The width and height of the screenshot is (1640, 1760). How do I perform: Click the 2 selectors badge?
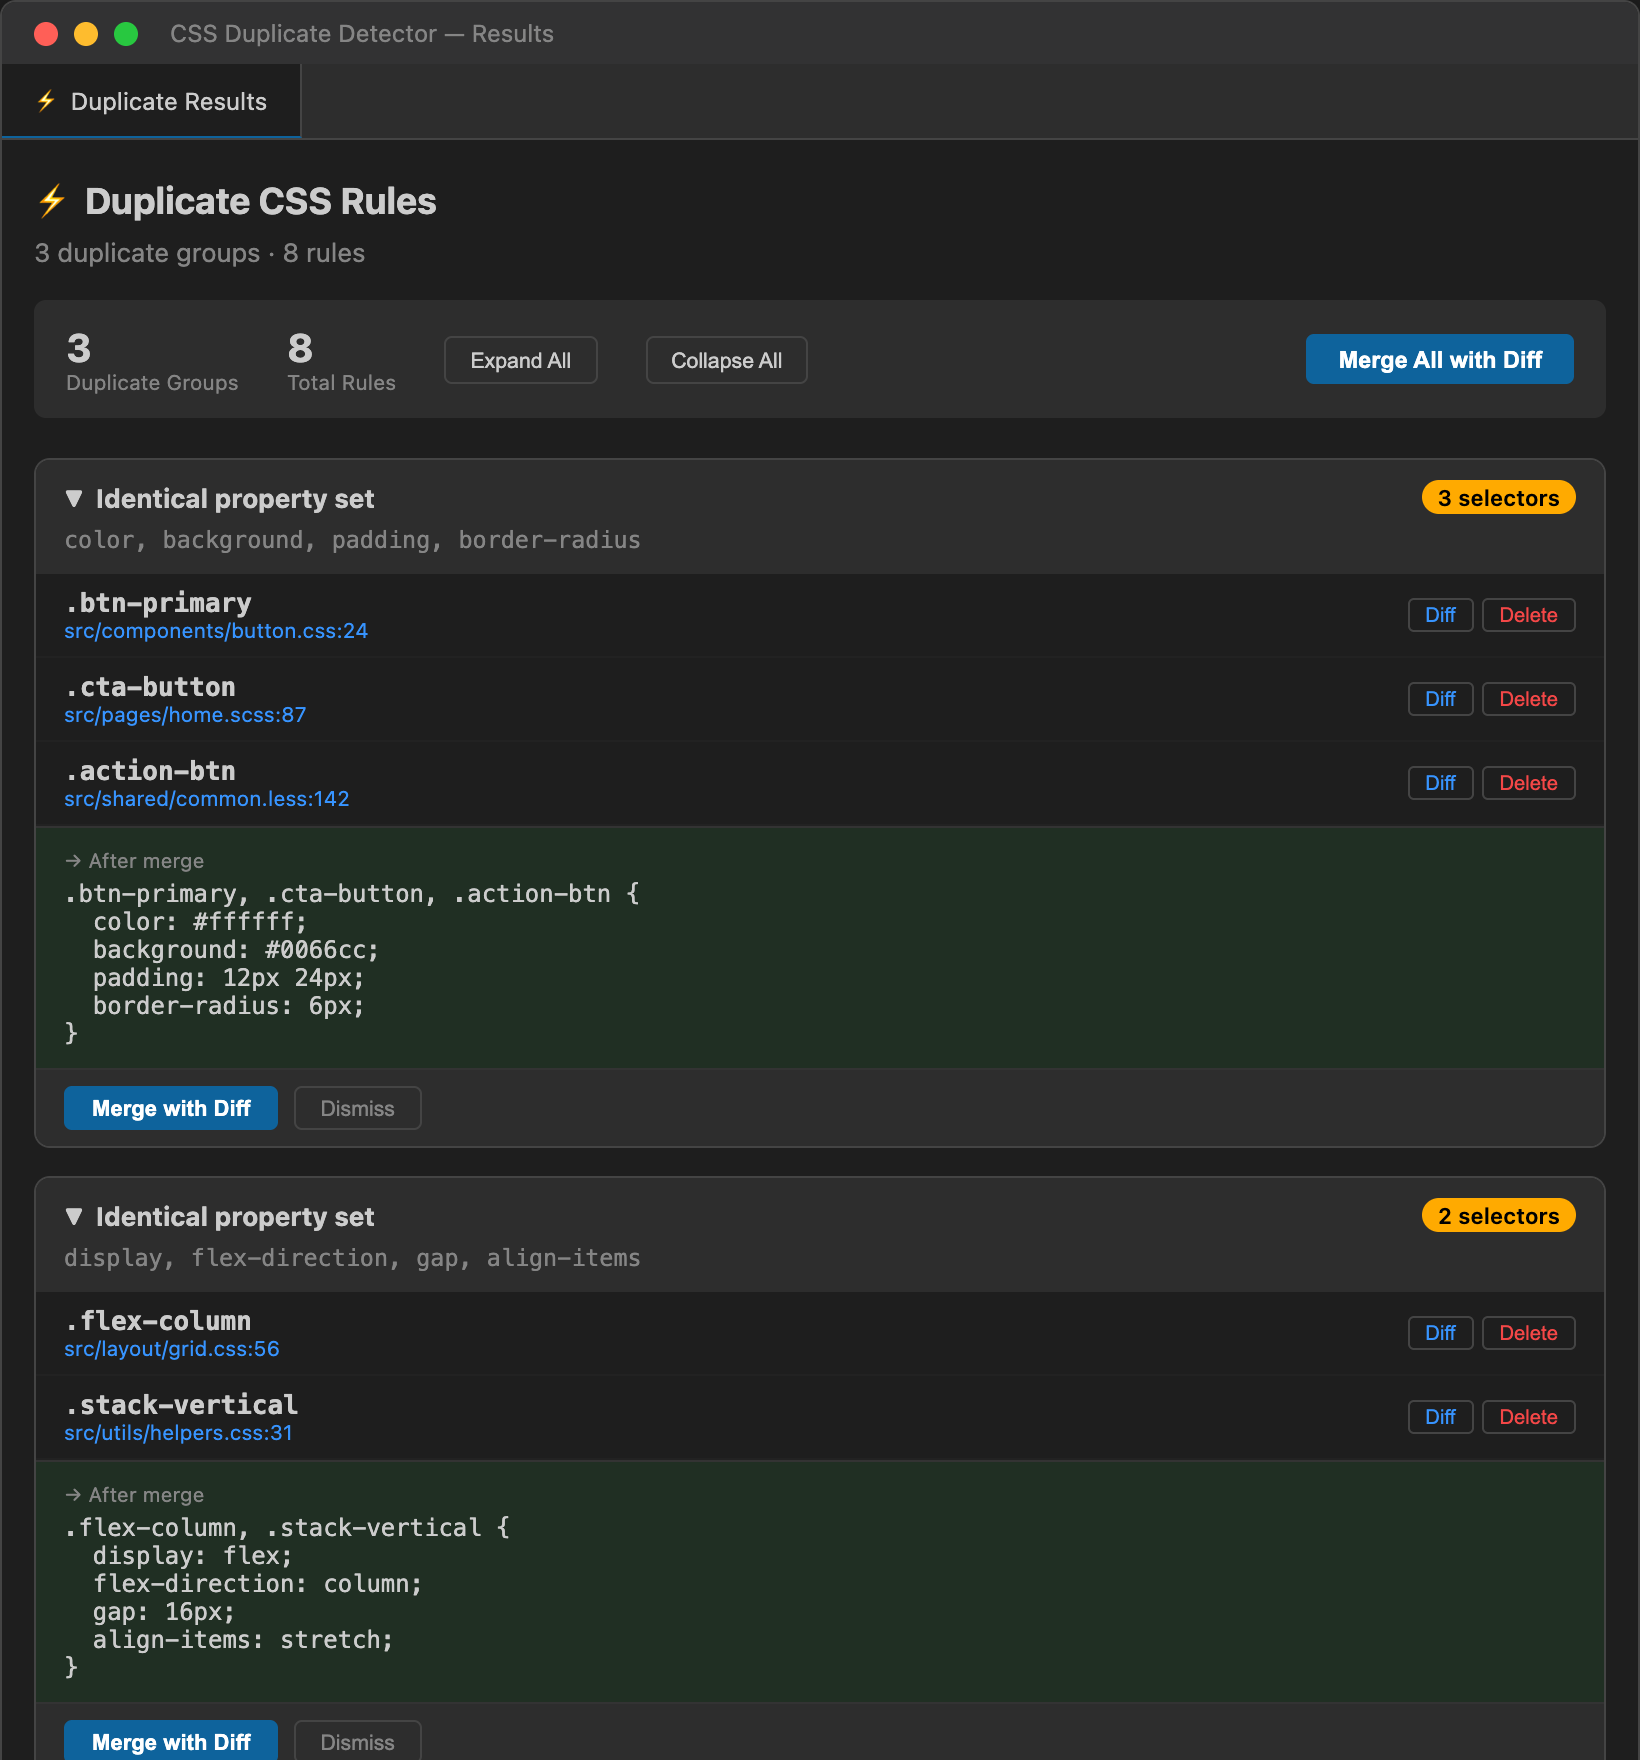pos(1499,1216)
